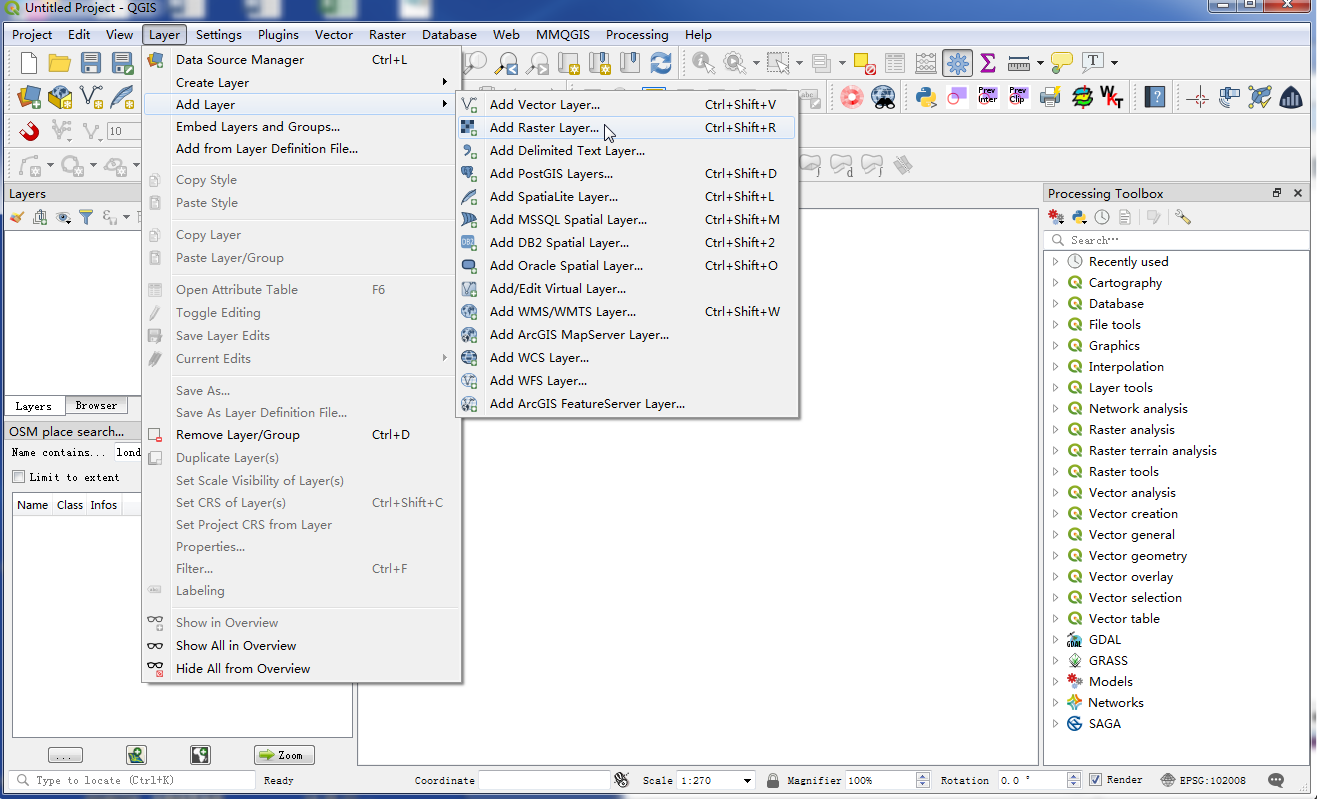Viewport: 1317px width, 799px height.
Task: Open the Python console icon
Action: (926, 97)
